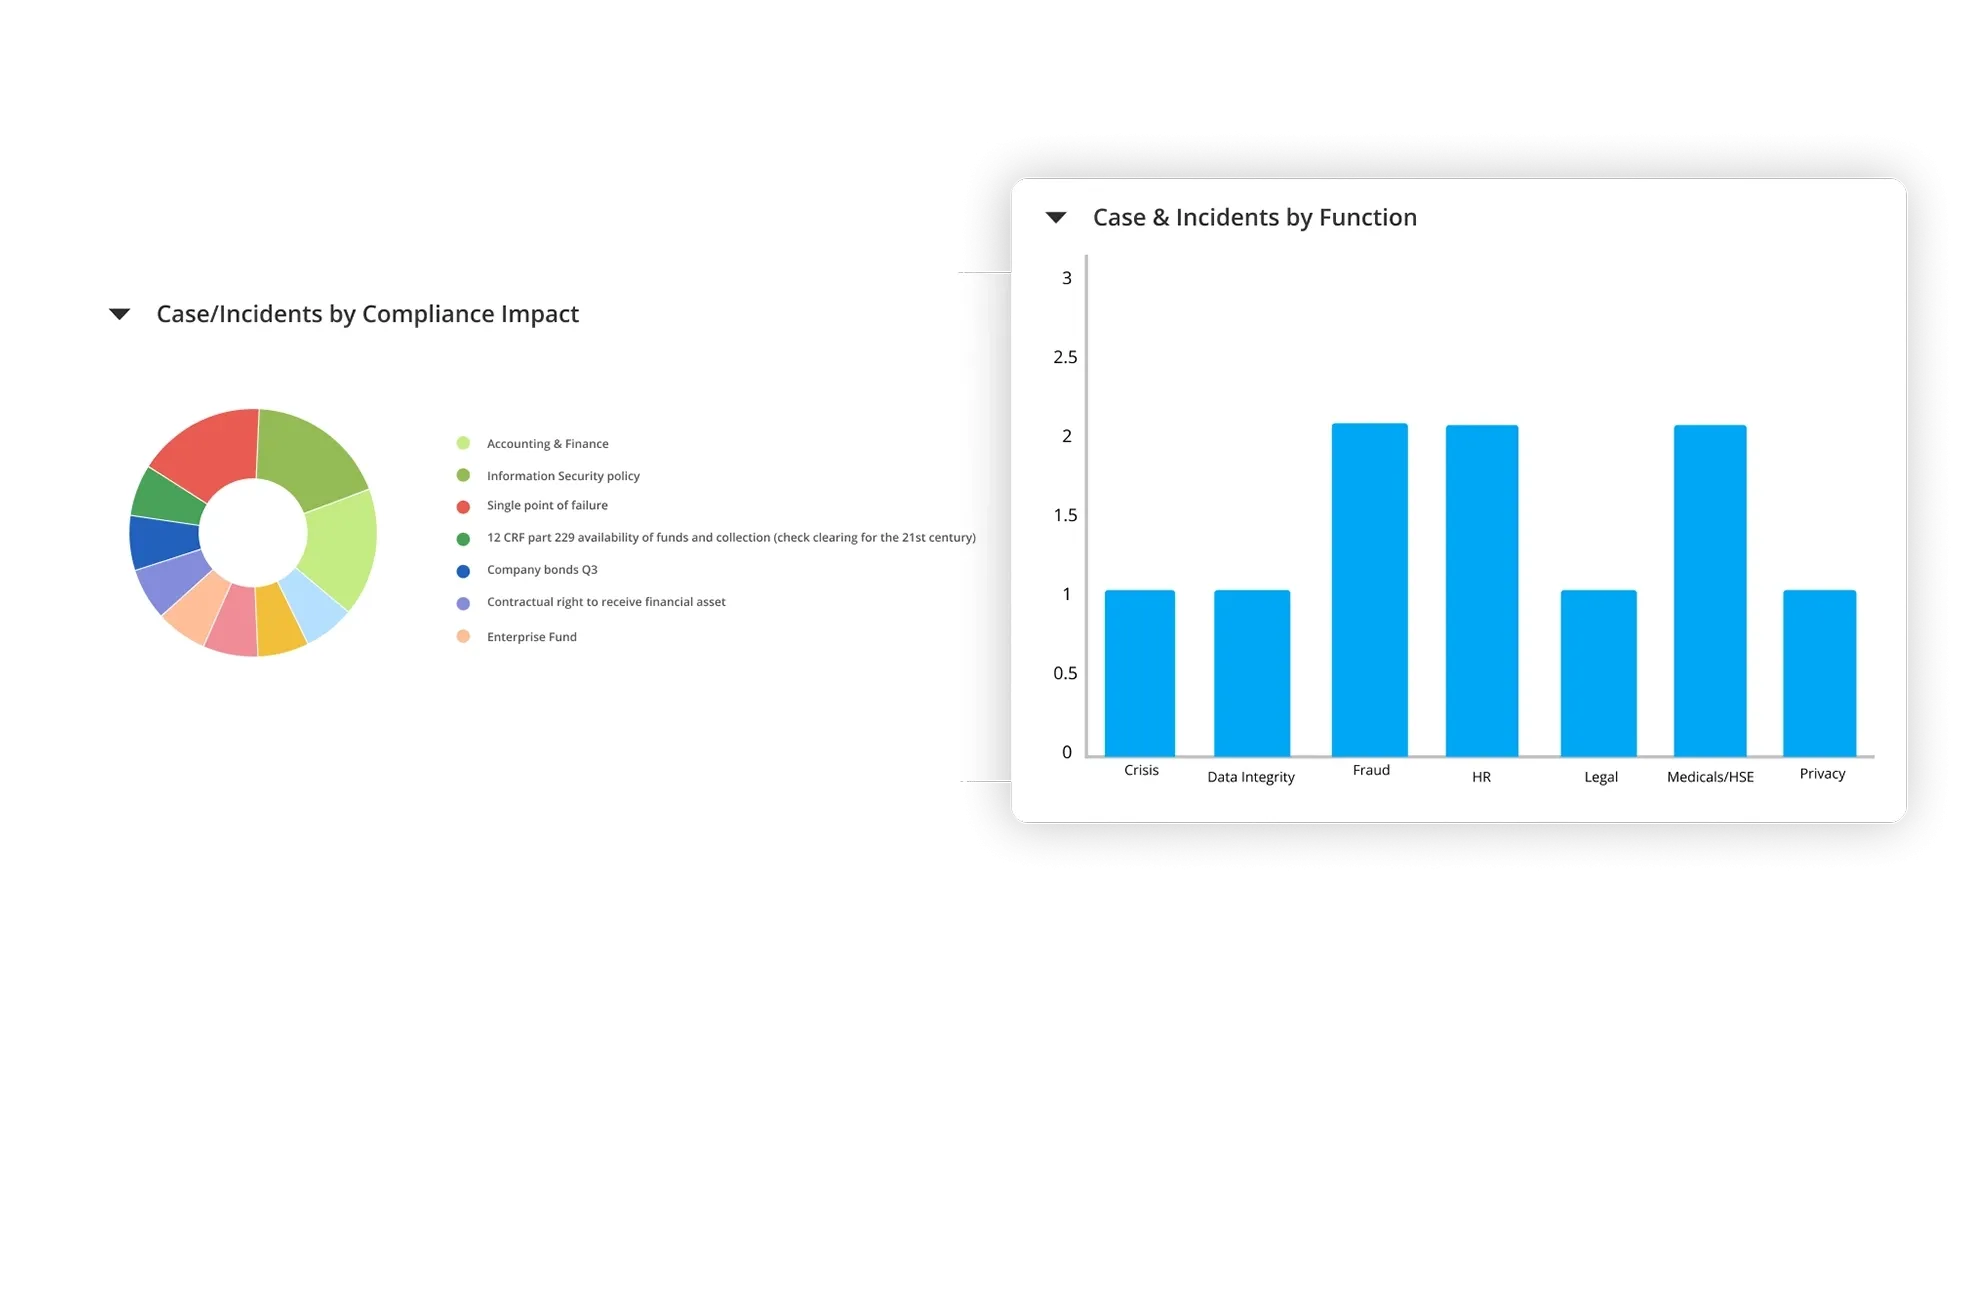Viewport: 1975px width, 1313px height.
Task: Select the Legal bar
Action: pos(1598,672)
